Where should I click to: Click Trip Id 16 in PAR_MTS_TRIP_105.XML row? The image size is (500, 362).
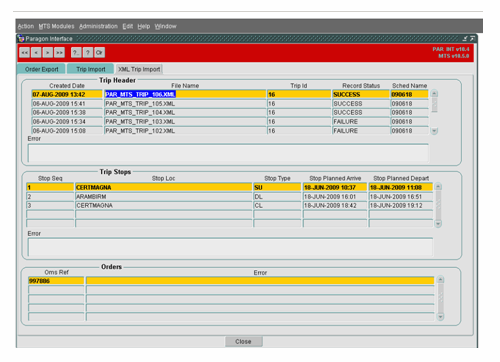(x=299, y=104)
